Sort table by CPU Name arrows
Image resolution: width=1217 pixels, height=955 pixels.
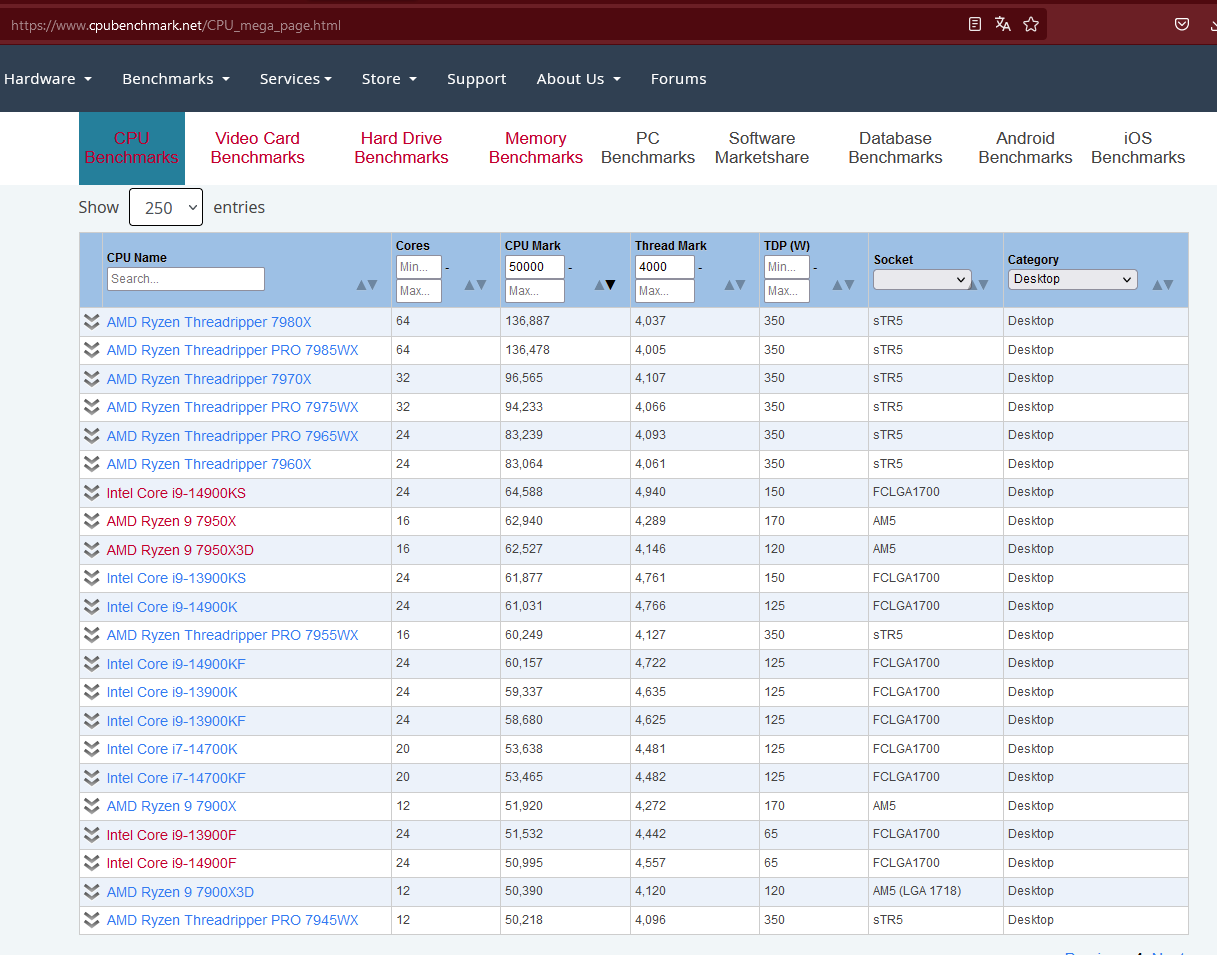pyautogui.click(x=367, y=285)
